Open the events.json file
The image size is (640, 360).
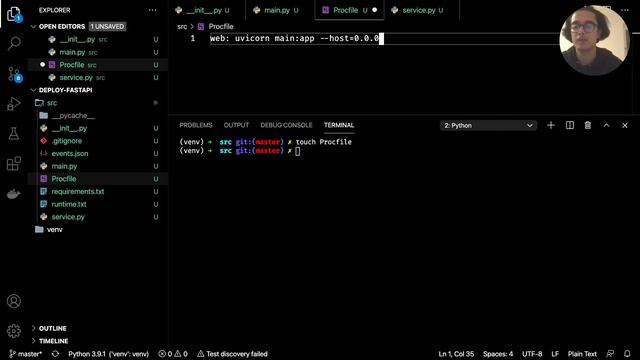pyautogui.click(x=98, y=153)
